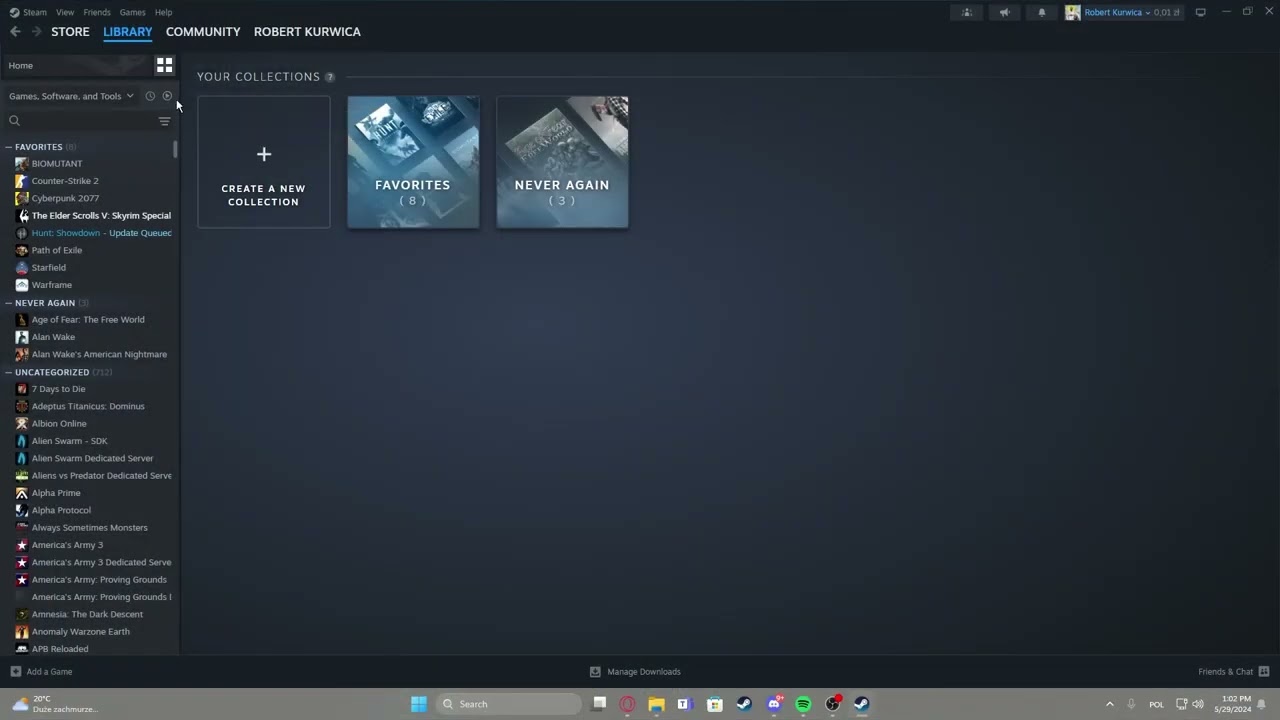Click the Cyberpunk 2077 game icon

tap(22, 198)
